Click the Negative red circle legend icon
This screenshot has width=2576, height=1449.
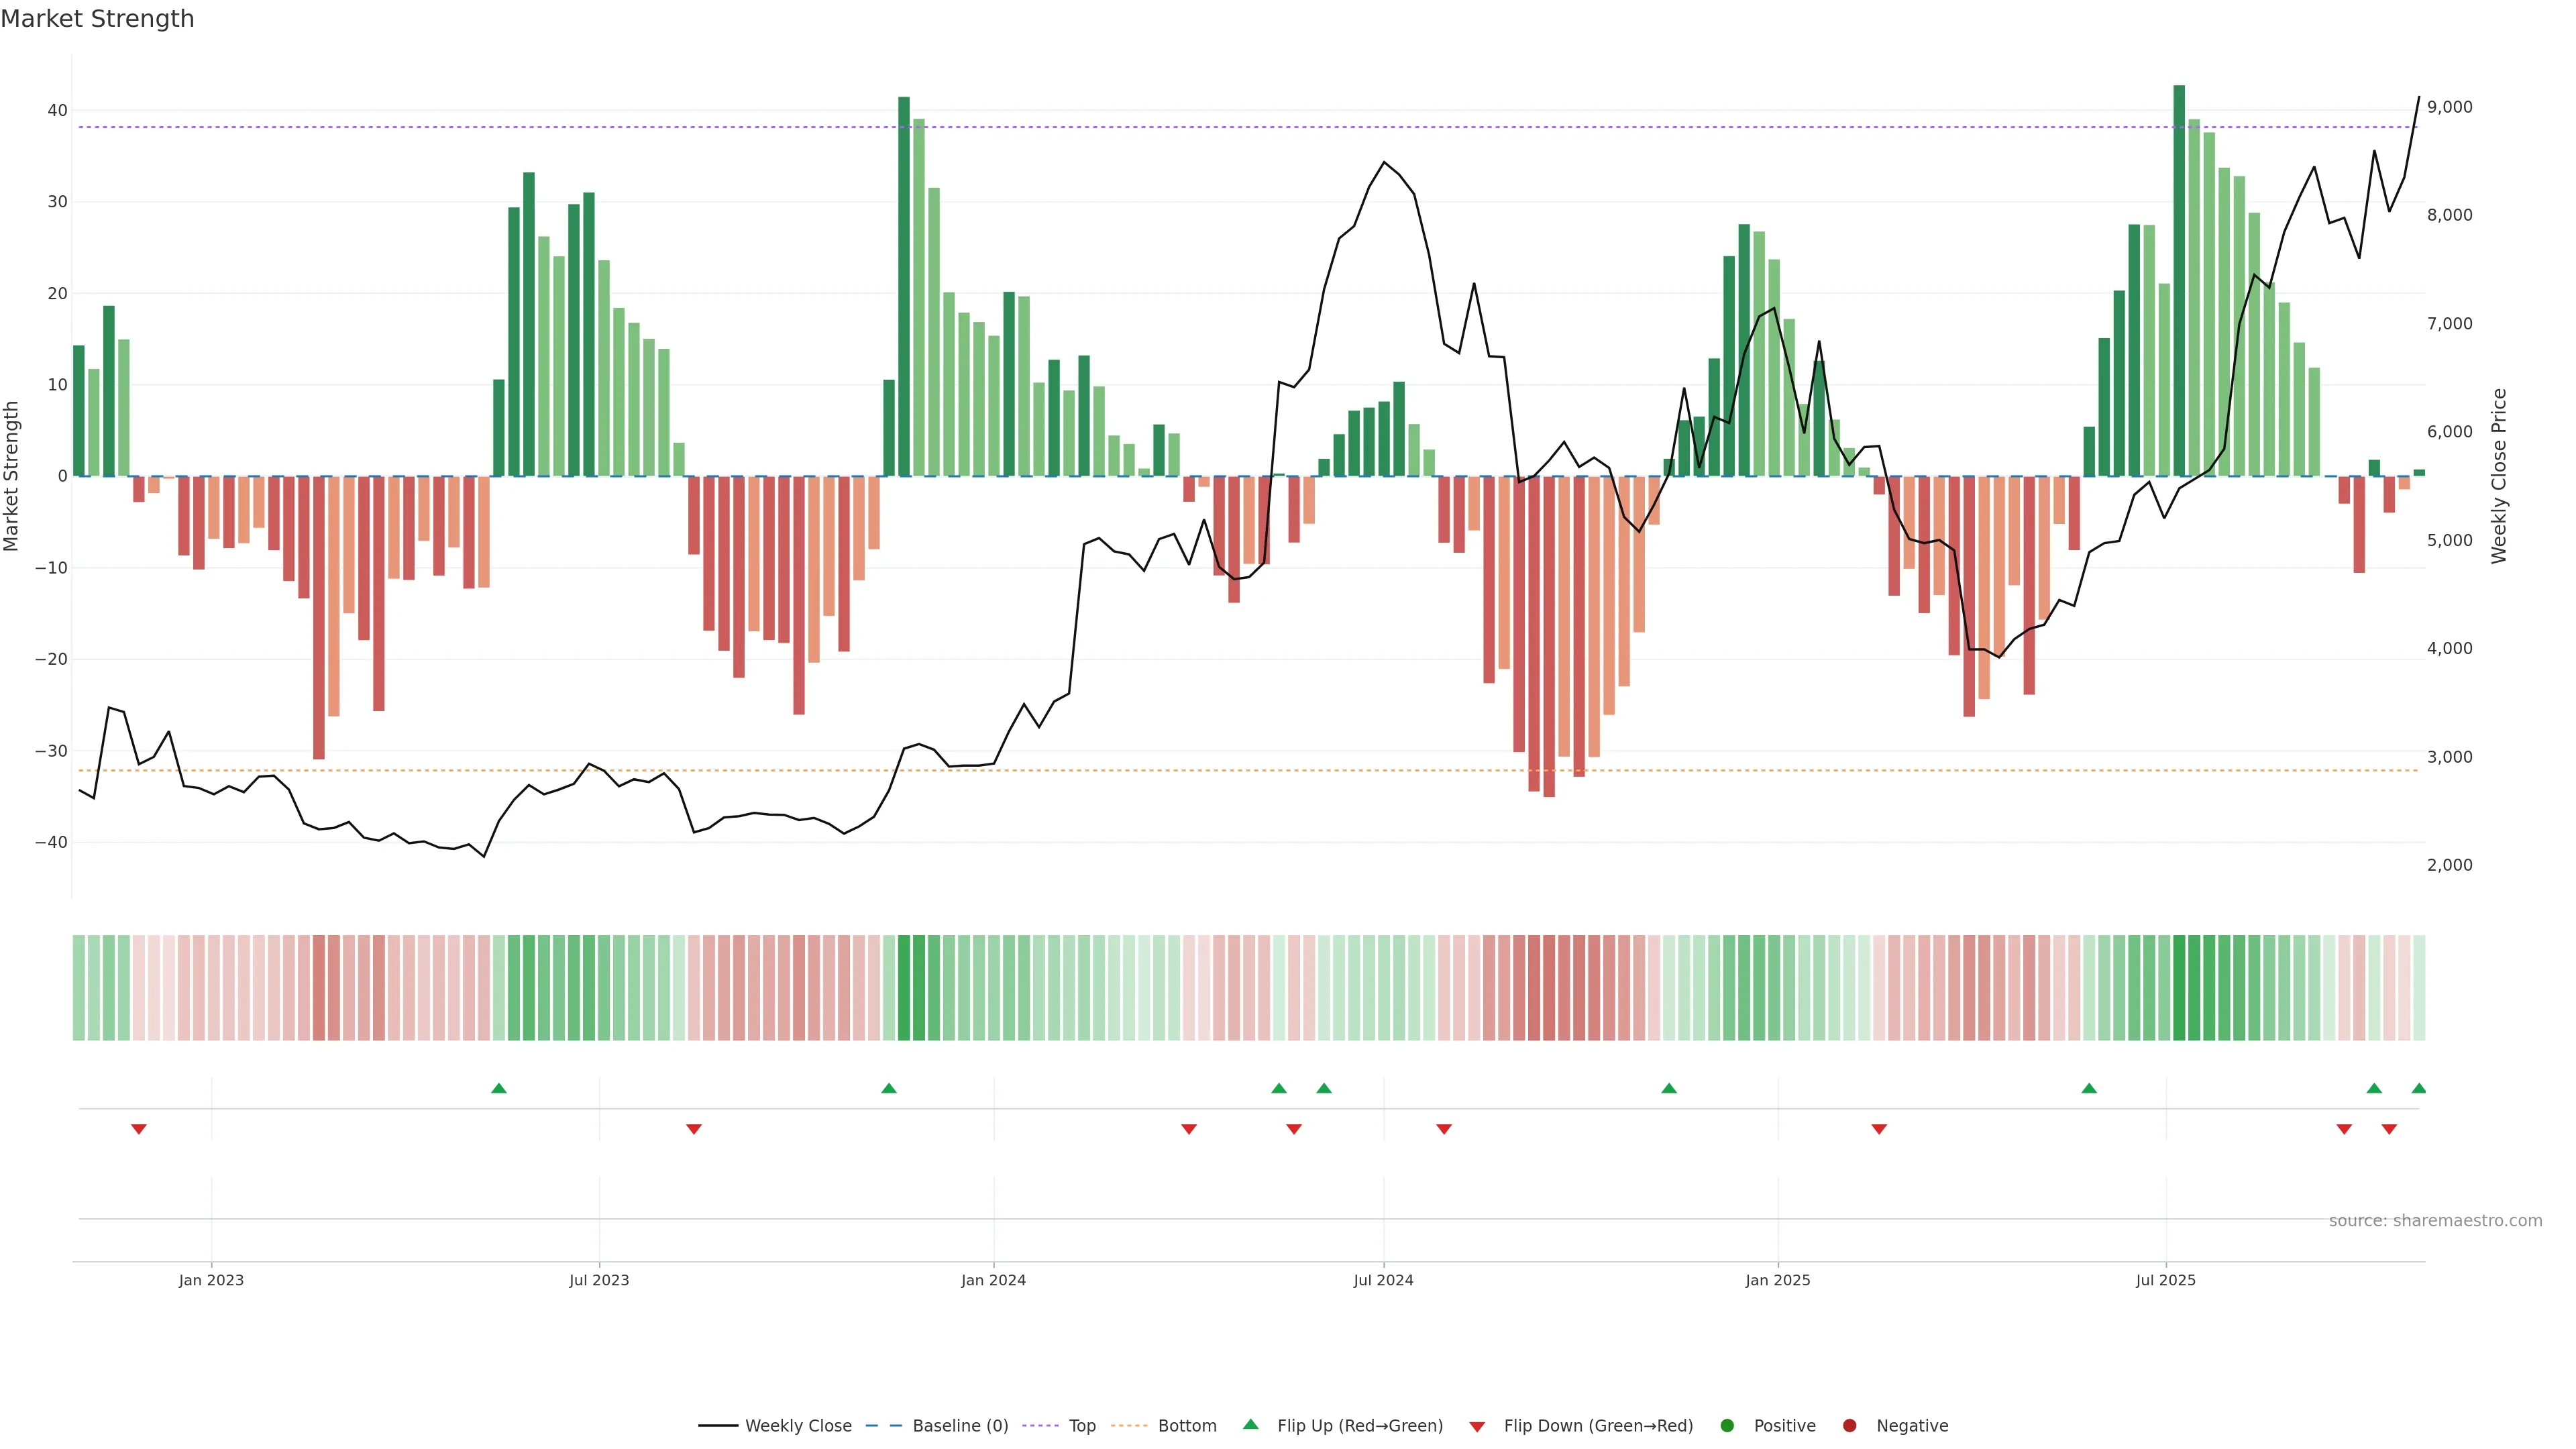1849,1425
